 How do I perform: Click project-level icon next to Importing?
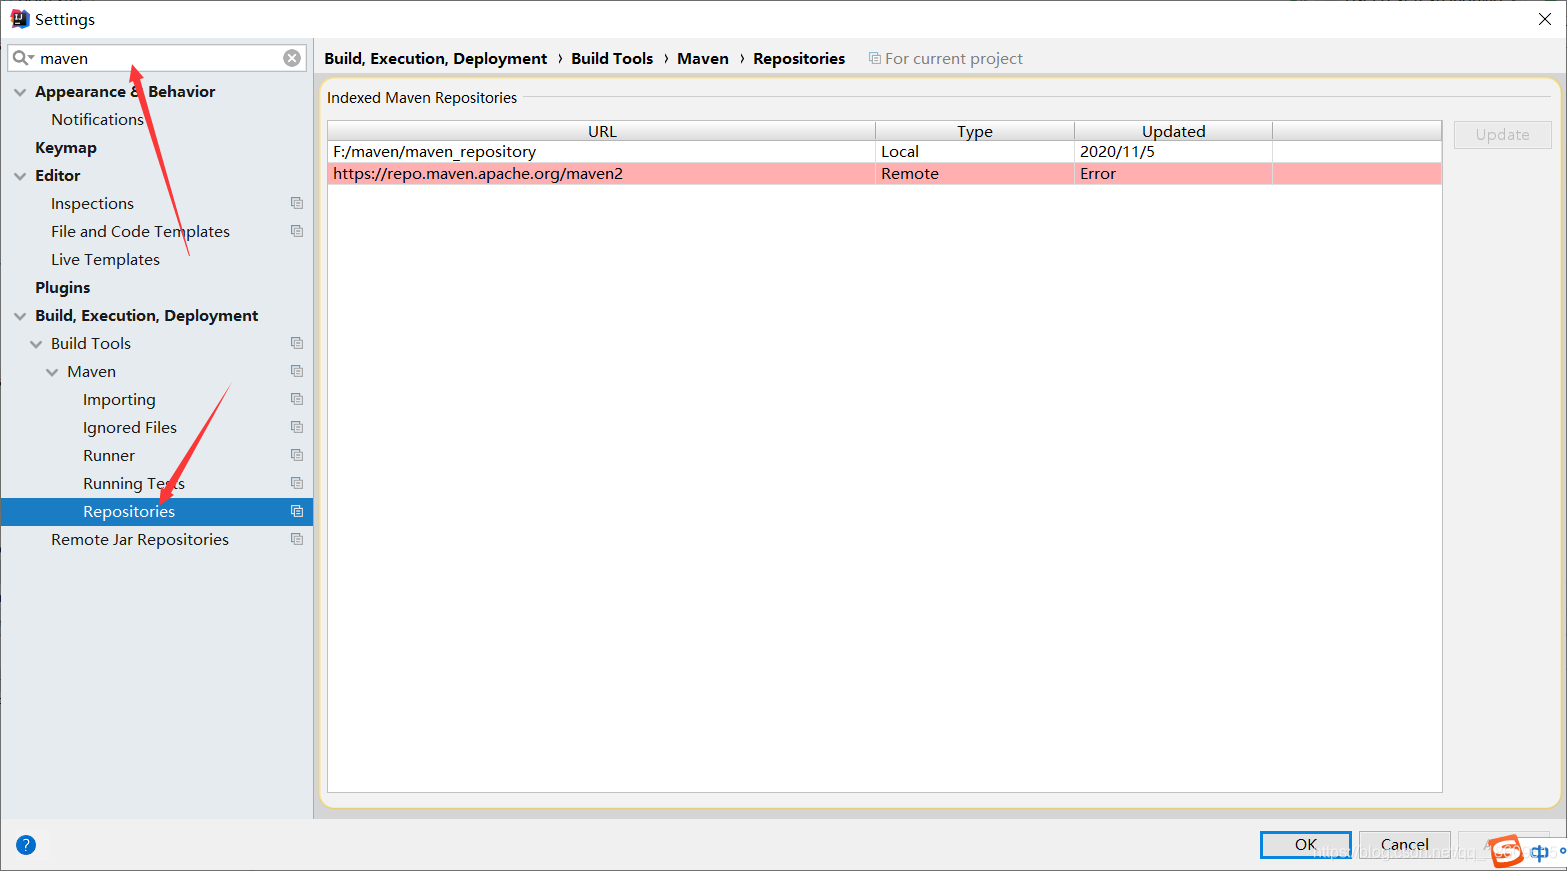click(297, 399)
